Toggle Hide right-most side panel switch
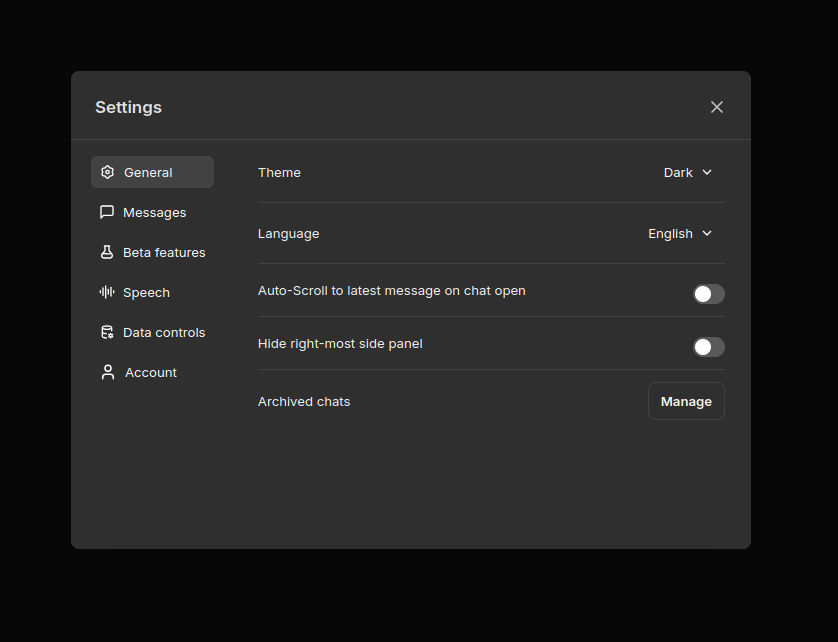Viewport: 838px width, 642px height. (x=708, y=347)
